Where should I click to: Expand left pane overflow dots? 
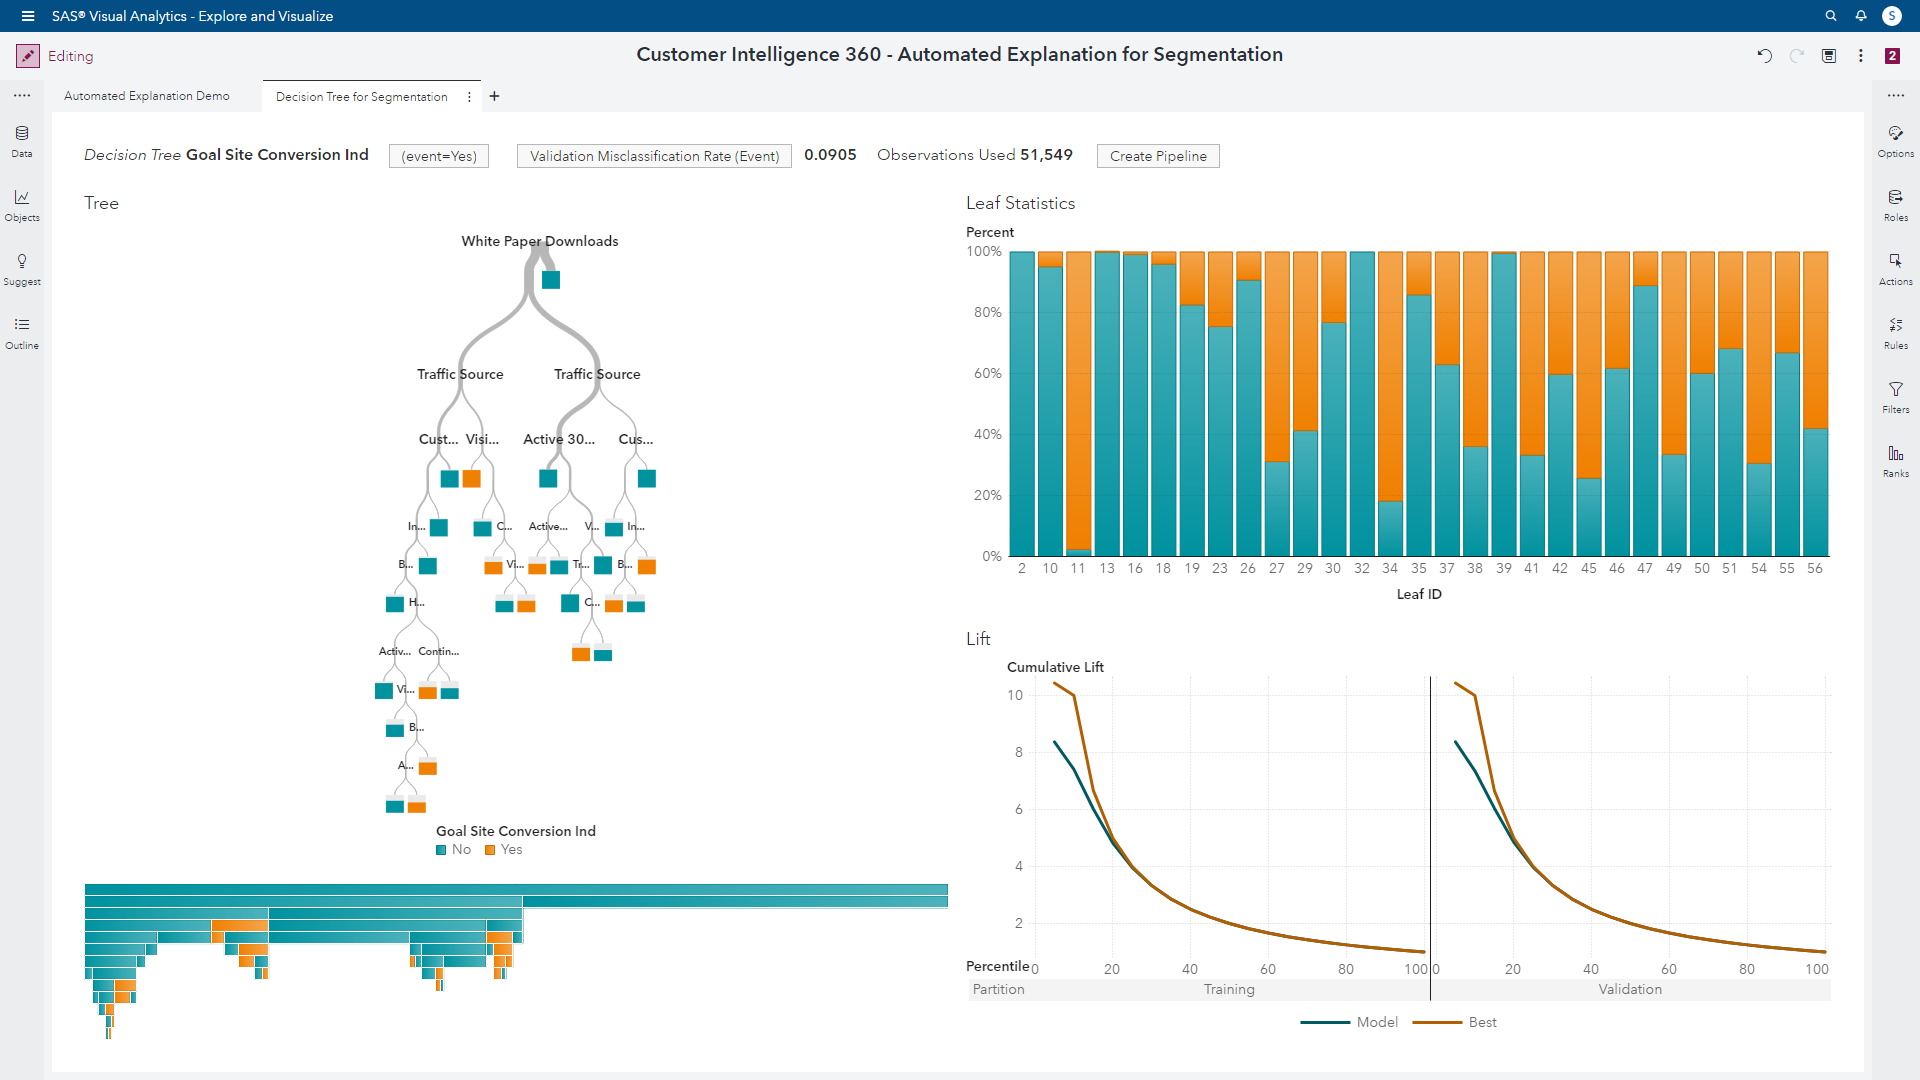pos(22,96)
